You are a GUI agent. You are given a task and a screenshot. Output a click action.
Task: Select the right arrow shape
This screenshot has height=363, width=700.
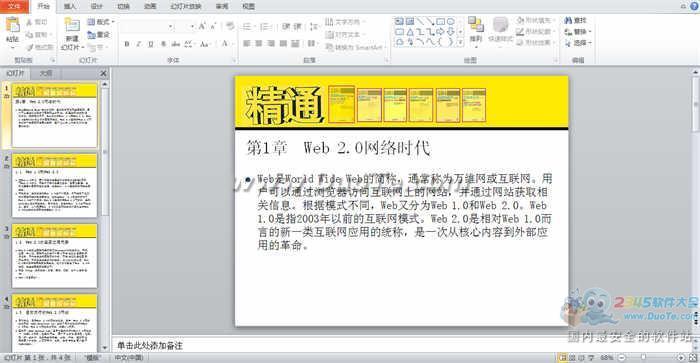441,32
